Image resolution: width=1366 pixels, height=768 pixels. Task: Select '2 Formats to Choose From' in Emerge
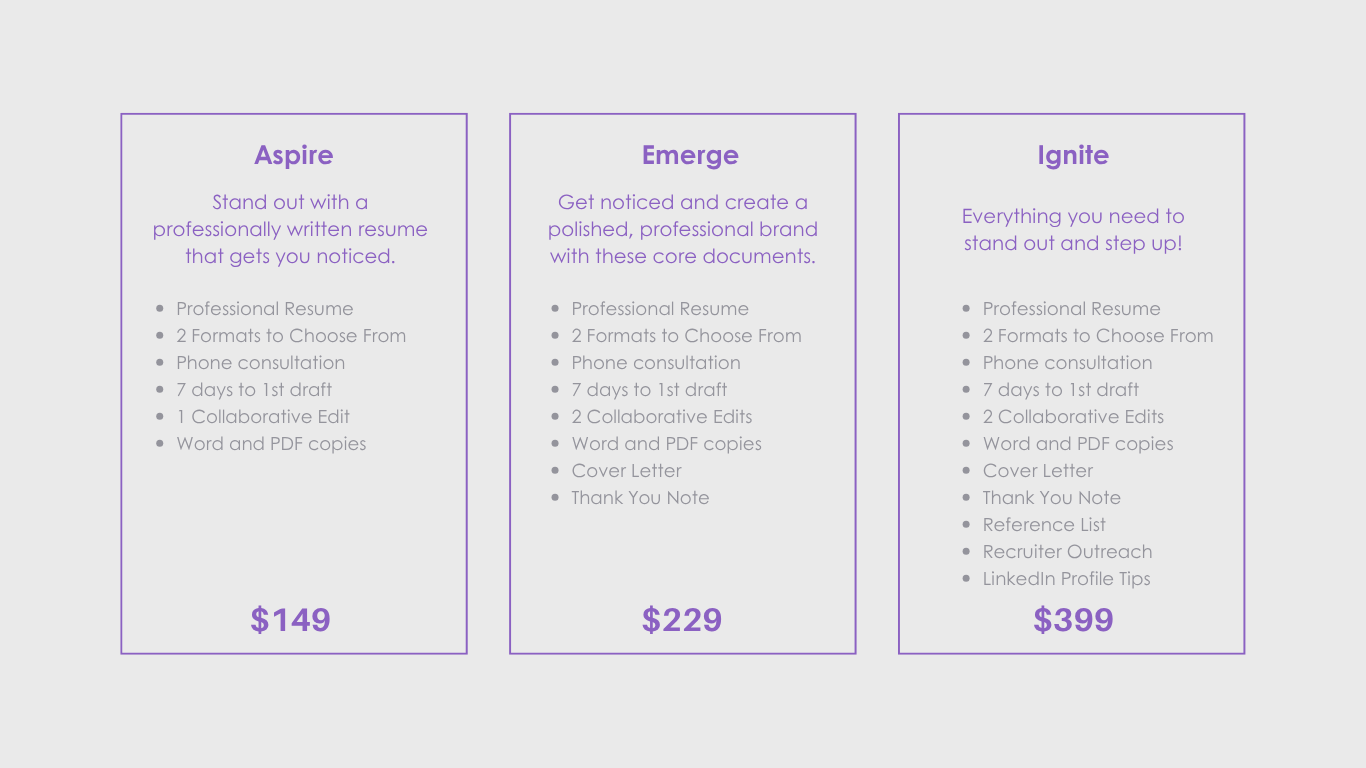[686, 336]
